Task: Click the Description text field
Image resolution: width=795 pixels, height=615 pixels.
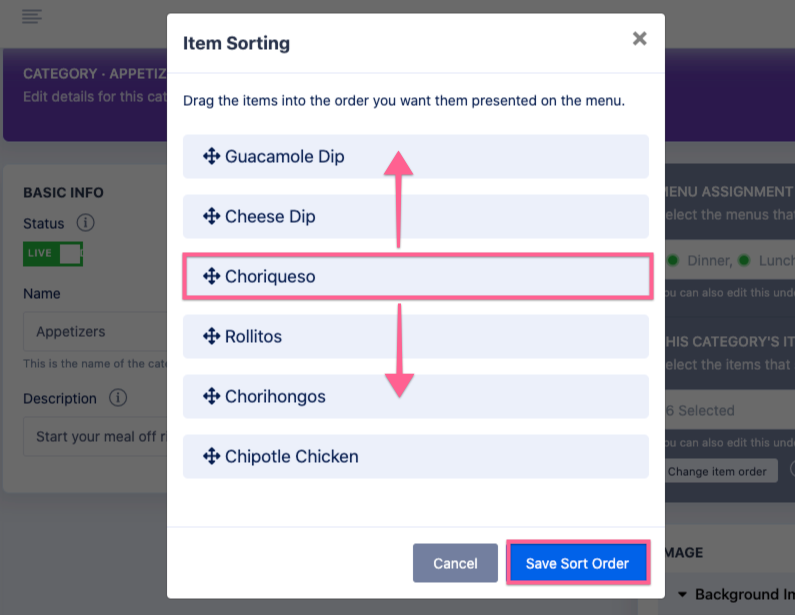Action: (x=95, y=436)
